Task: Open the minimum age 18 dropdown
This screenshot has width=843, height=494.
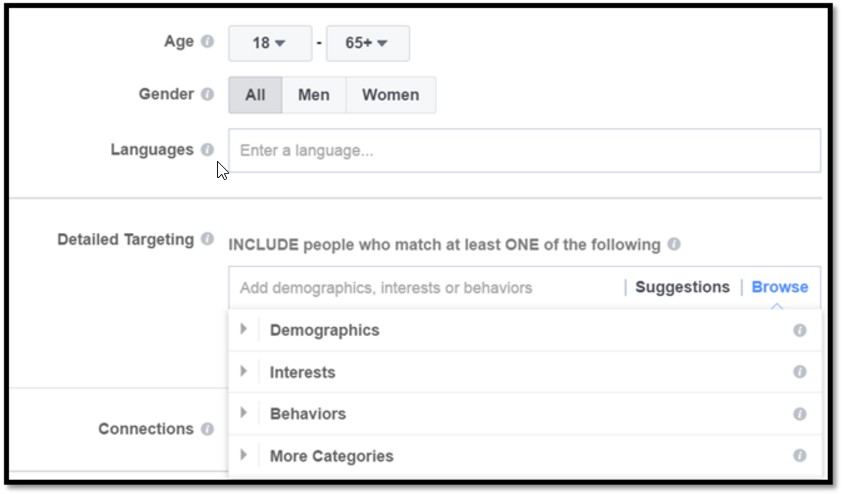Action: pos(268,43)
